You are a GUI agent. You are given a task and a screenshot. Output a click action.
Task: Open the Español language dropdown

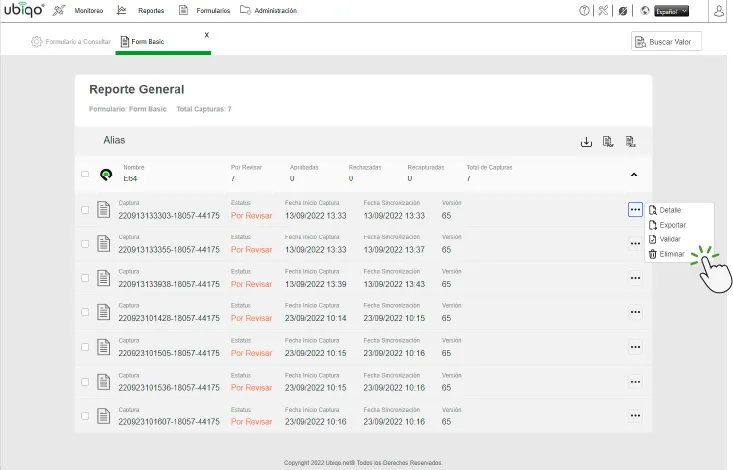point(671,11)
